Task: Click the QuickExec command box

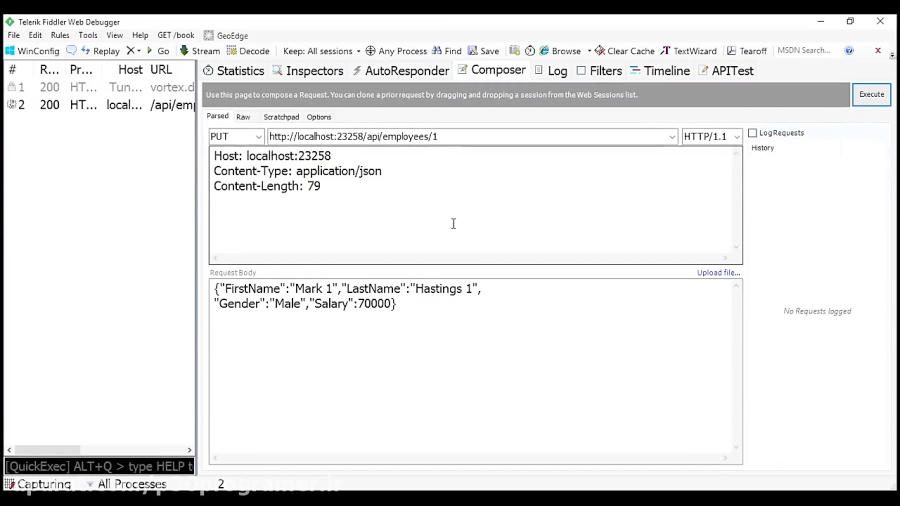Action: coord(99,466)
